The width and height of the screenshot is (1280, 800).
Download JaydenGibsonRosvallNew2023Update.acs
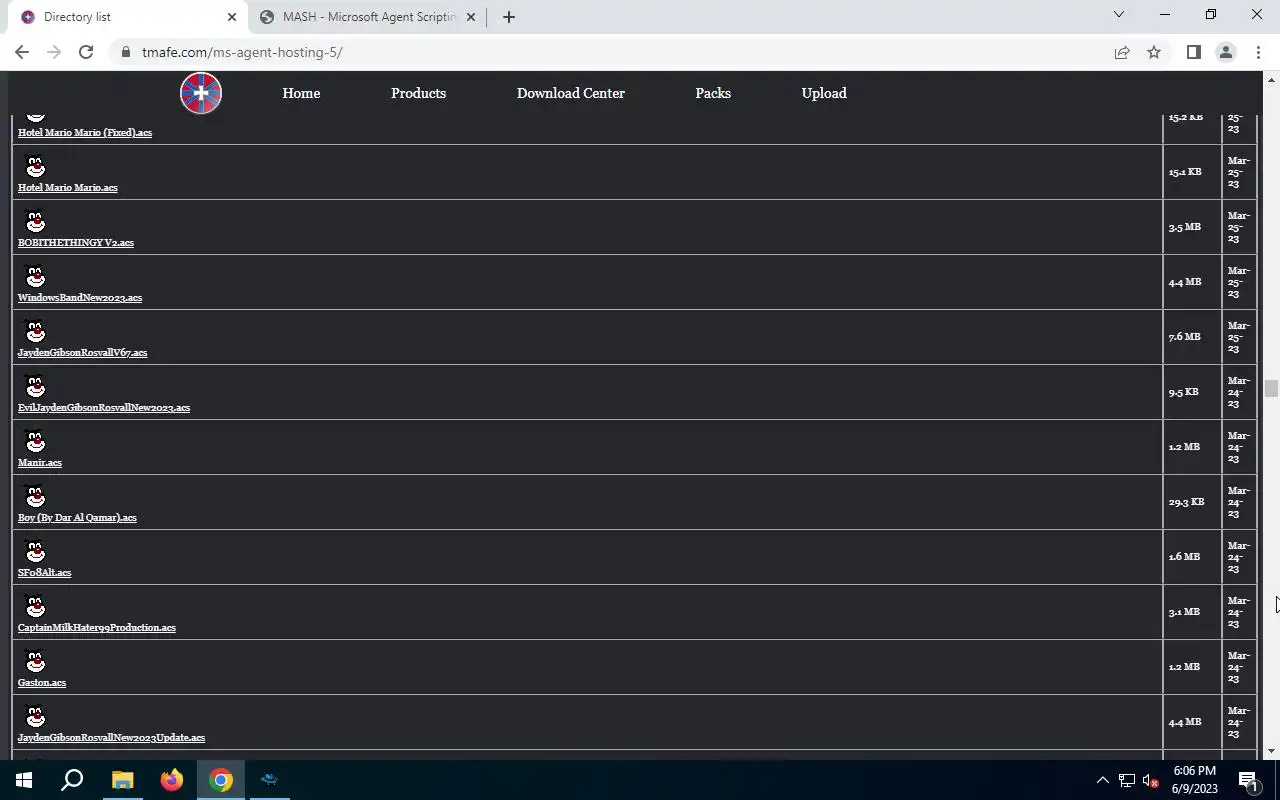coord(112,737)
